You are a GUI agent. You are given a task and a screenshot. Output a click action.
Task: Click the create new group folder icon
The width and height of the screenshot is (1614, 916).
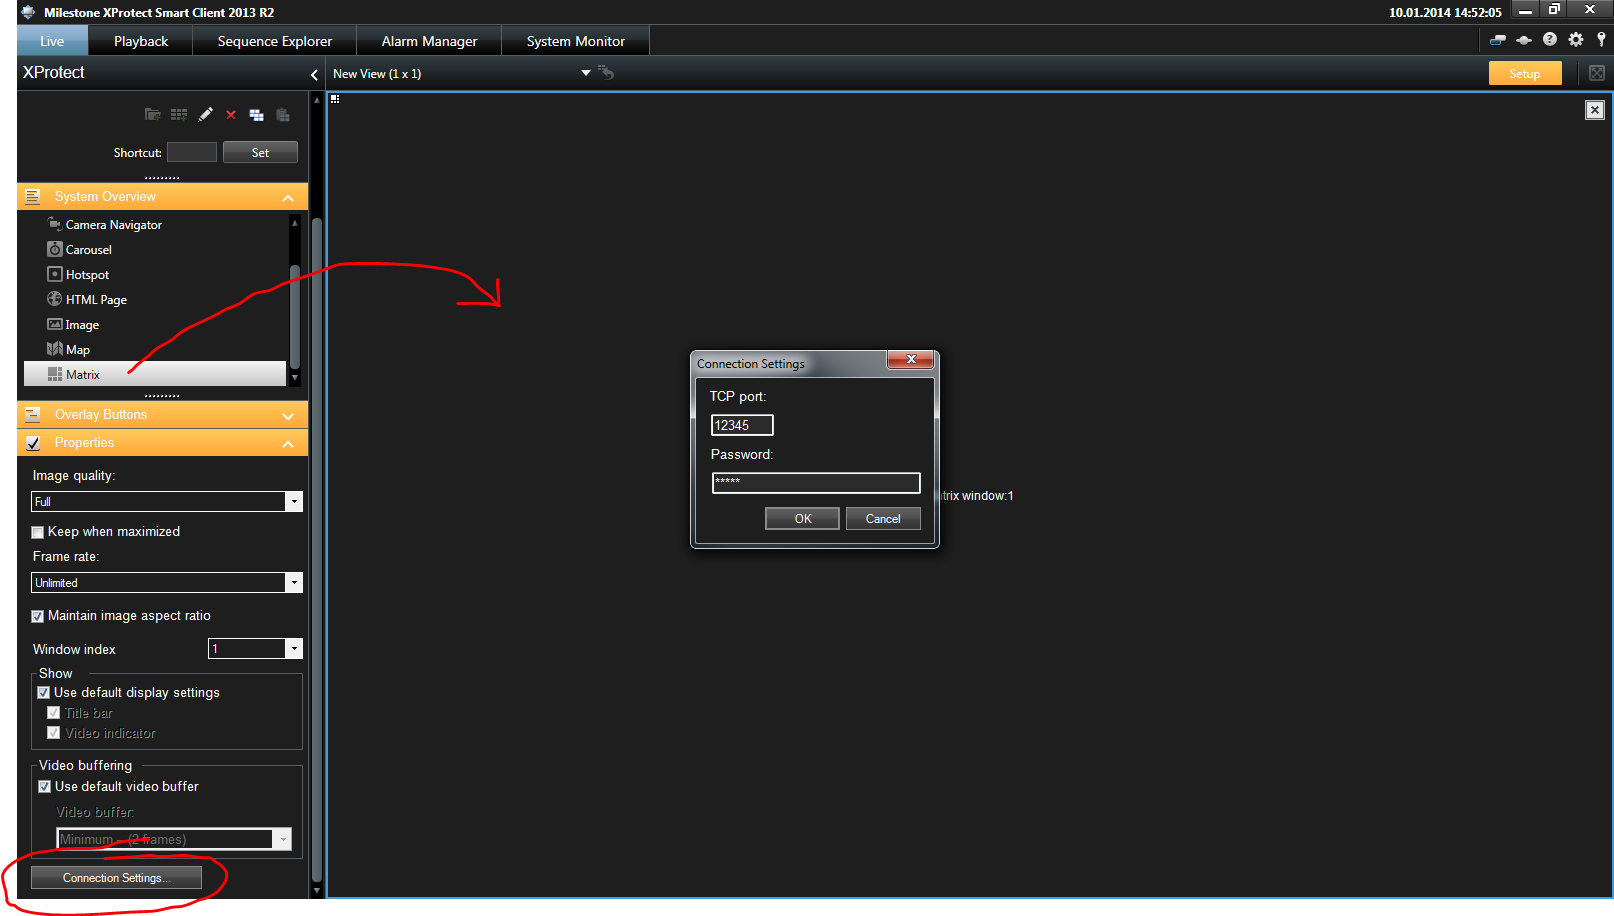point(152,115)
